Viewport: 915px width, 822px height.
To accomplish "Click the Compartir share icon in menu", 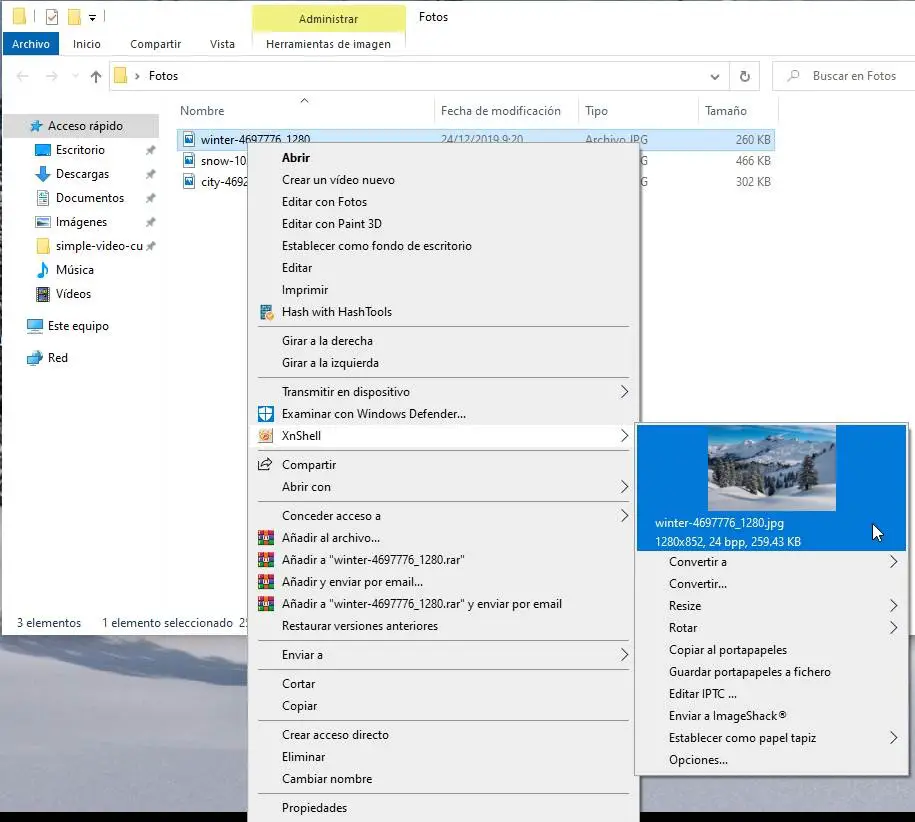I will (265, 464).
